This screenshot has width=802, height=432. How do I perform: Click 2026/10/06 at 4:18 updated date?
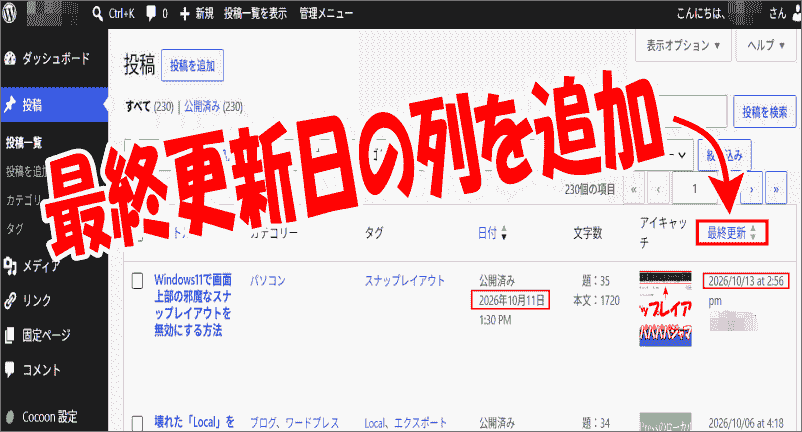coord(746,423)
